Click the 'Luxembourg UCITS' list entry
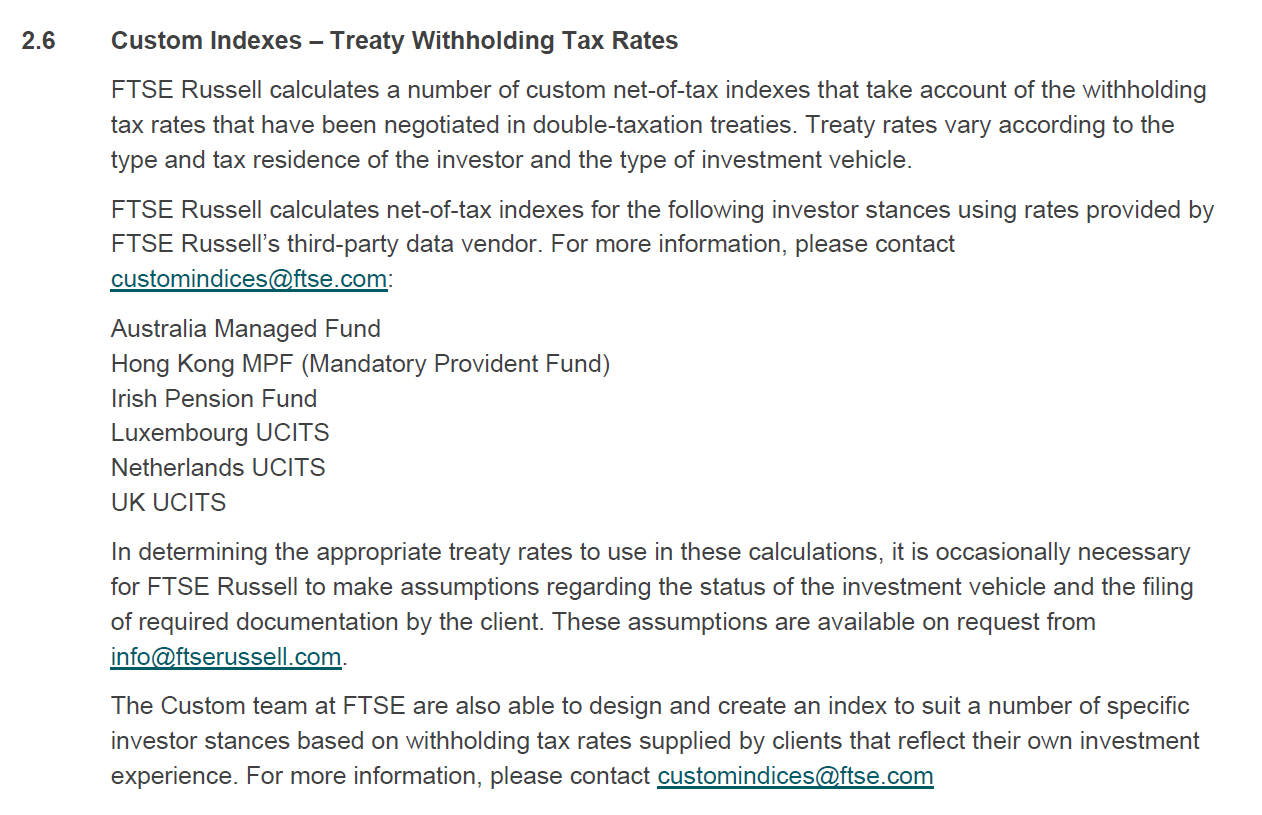 point(220,433)
